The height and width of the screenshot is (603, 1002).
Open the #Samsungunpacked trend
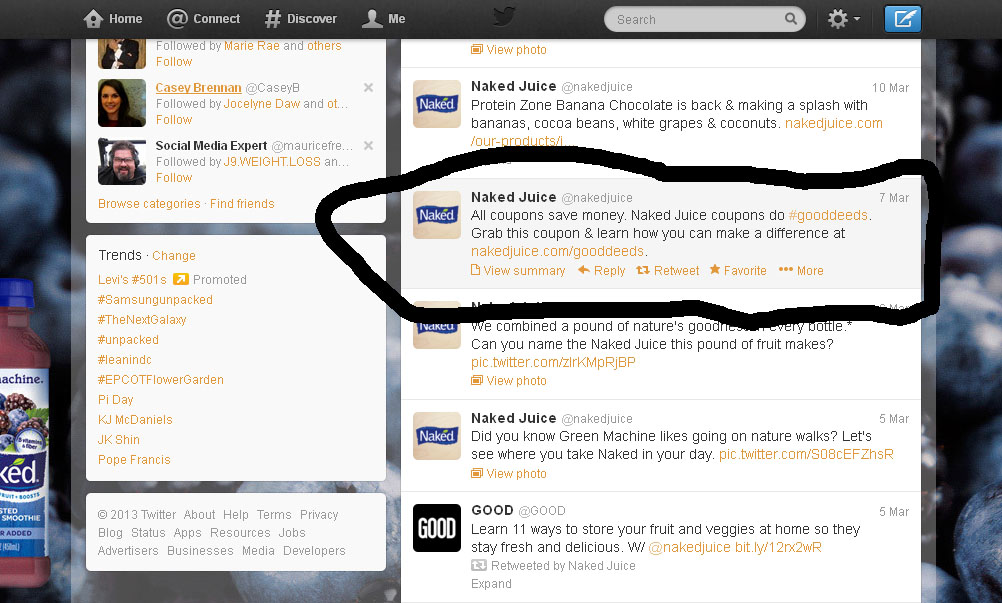[155, 300]
